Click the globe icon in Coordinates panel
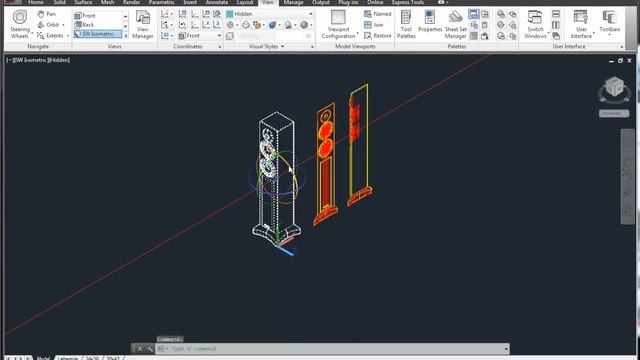Image resolution: width=640 pixels, height=360 pixels. 217,14
